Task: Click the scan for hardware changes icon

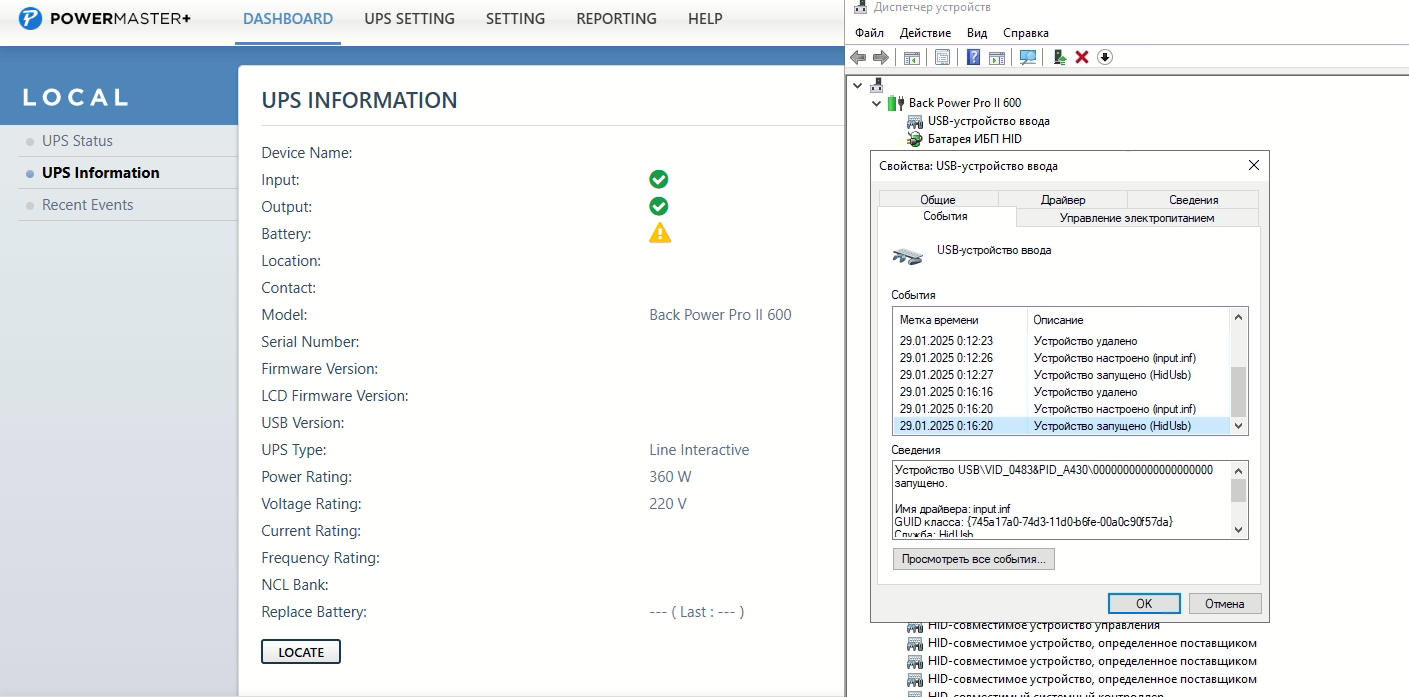Action: coord(1027,58)
